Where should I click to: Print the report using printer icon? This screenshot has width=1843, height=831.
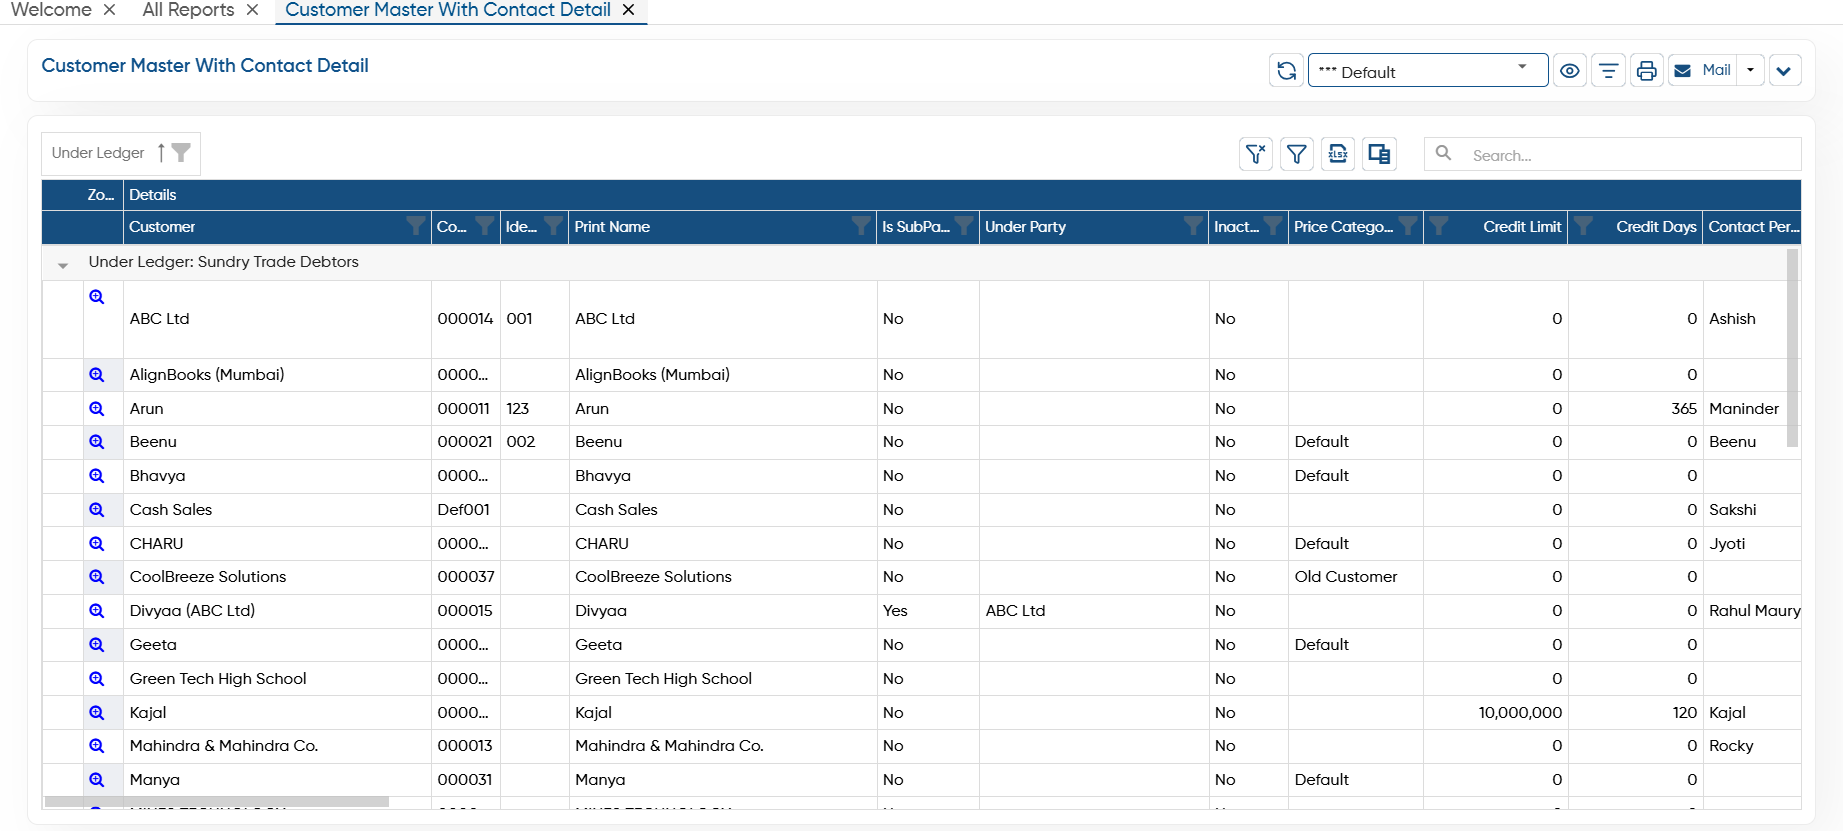(1646, 71)
